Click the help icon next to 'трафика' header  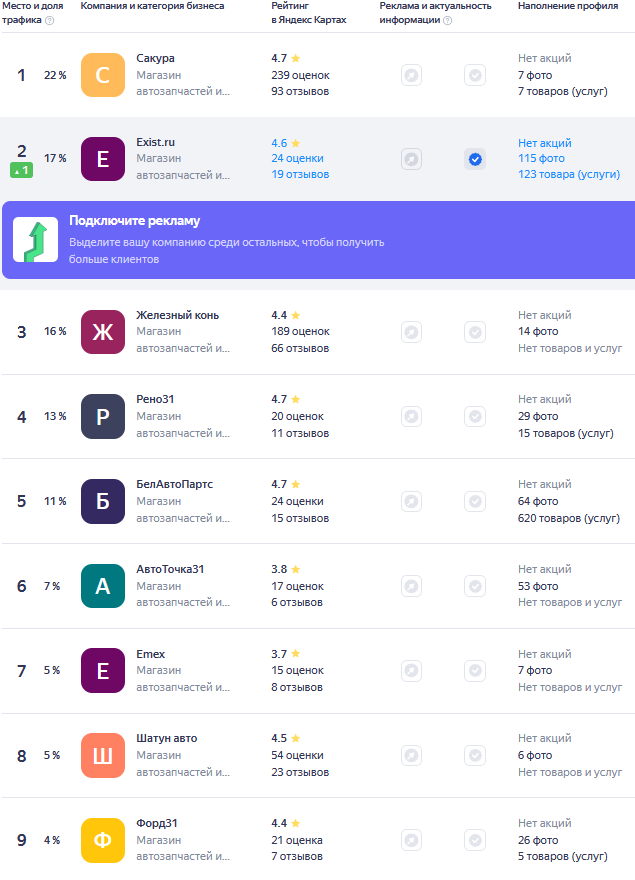tap(50, 20)
